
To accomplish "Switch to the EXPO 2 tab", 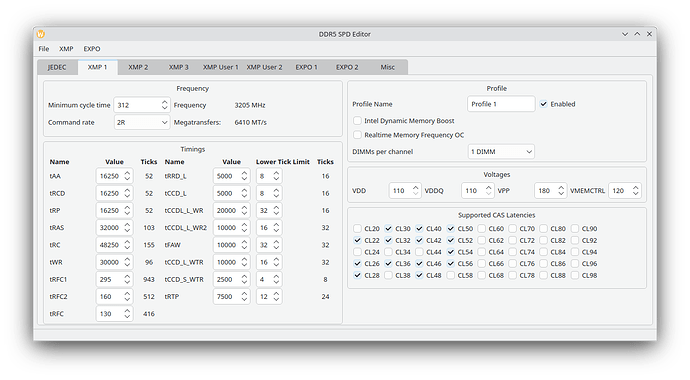I will point(347,67).
